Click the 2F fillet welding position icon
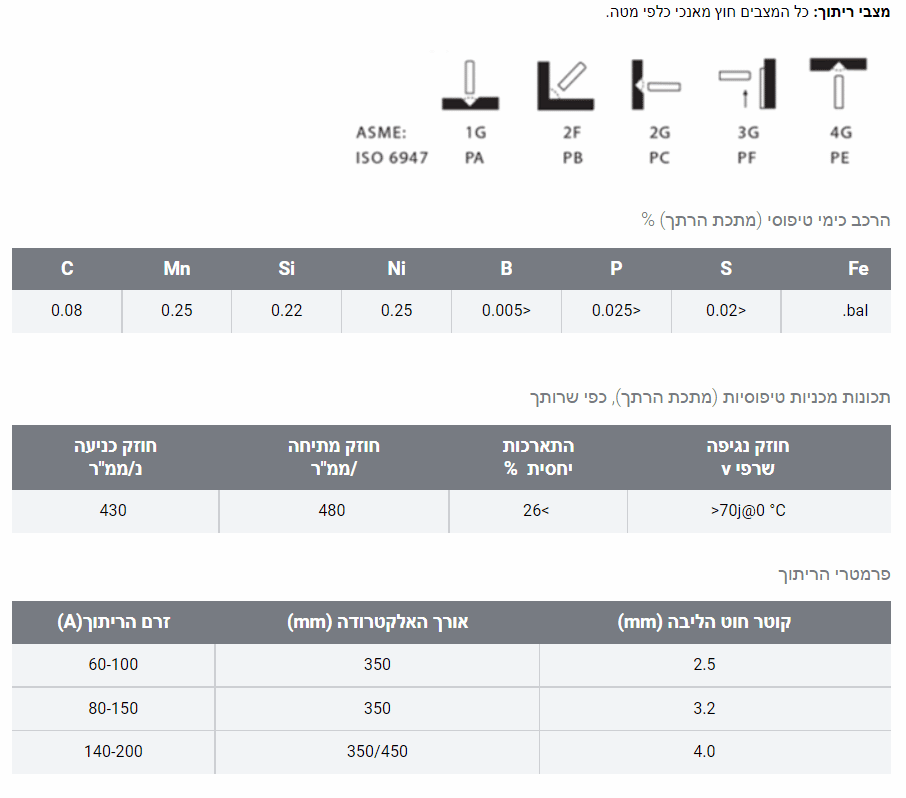Image resolution: width=906 pixels, height=798 pixels. 565,85
